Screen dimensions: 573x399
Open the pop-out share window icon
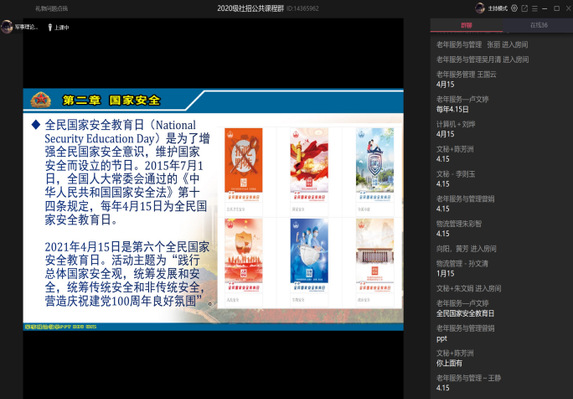click(x=525, y=8)
